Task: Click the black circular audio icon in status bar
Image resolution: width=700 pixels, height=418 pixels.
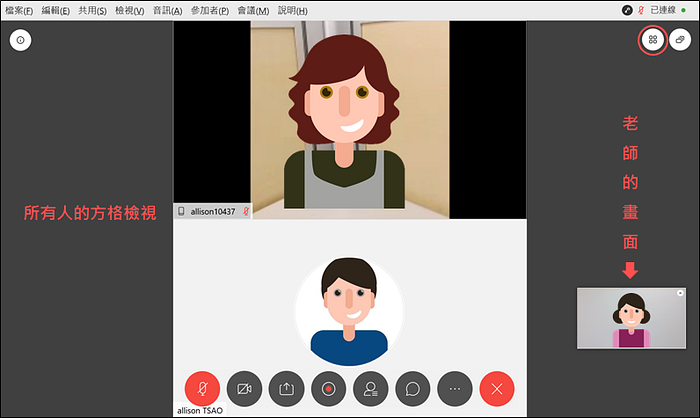Action: pyautogui.click(x=627, y=10)
